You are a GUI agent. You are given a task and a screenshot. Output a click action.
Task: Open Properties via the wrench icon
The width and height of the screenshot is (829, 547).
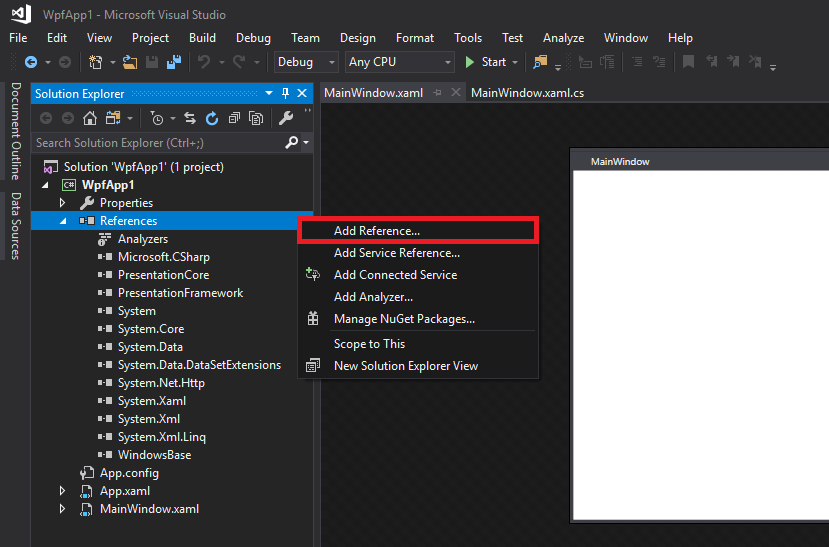286,118
